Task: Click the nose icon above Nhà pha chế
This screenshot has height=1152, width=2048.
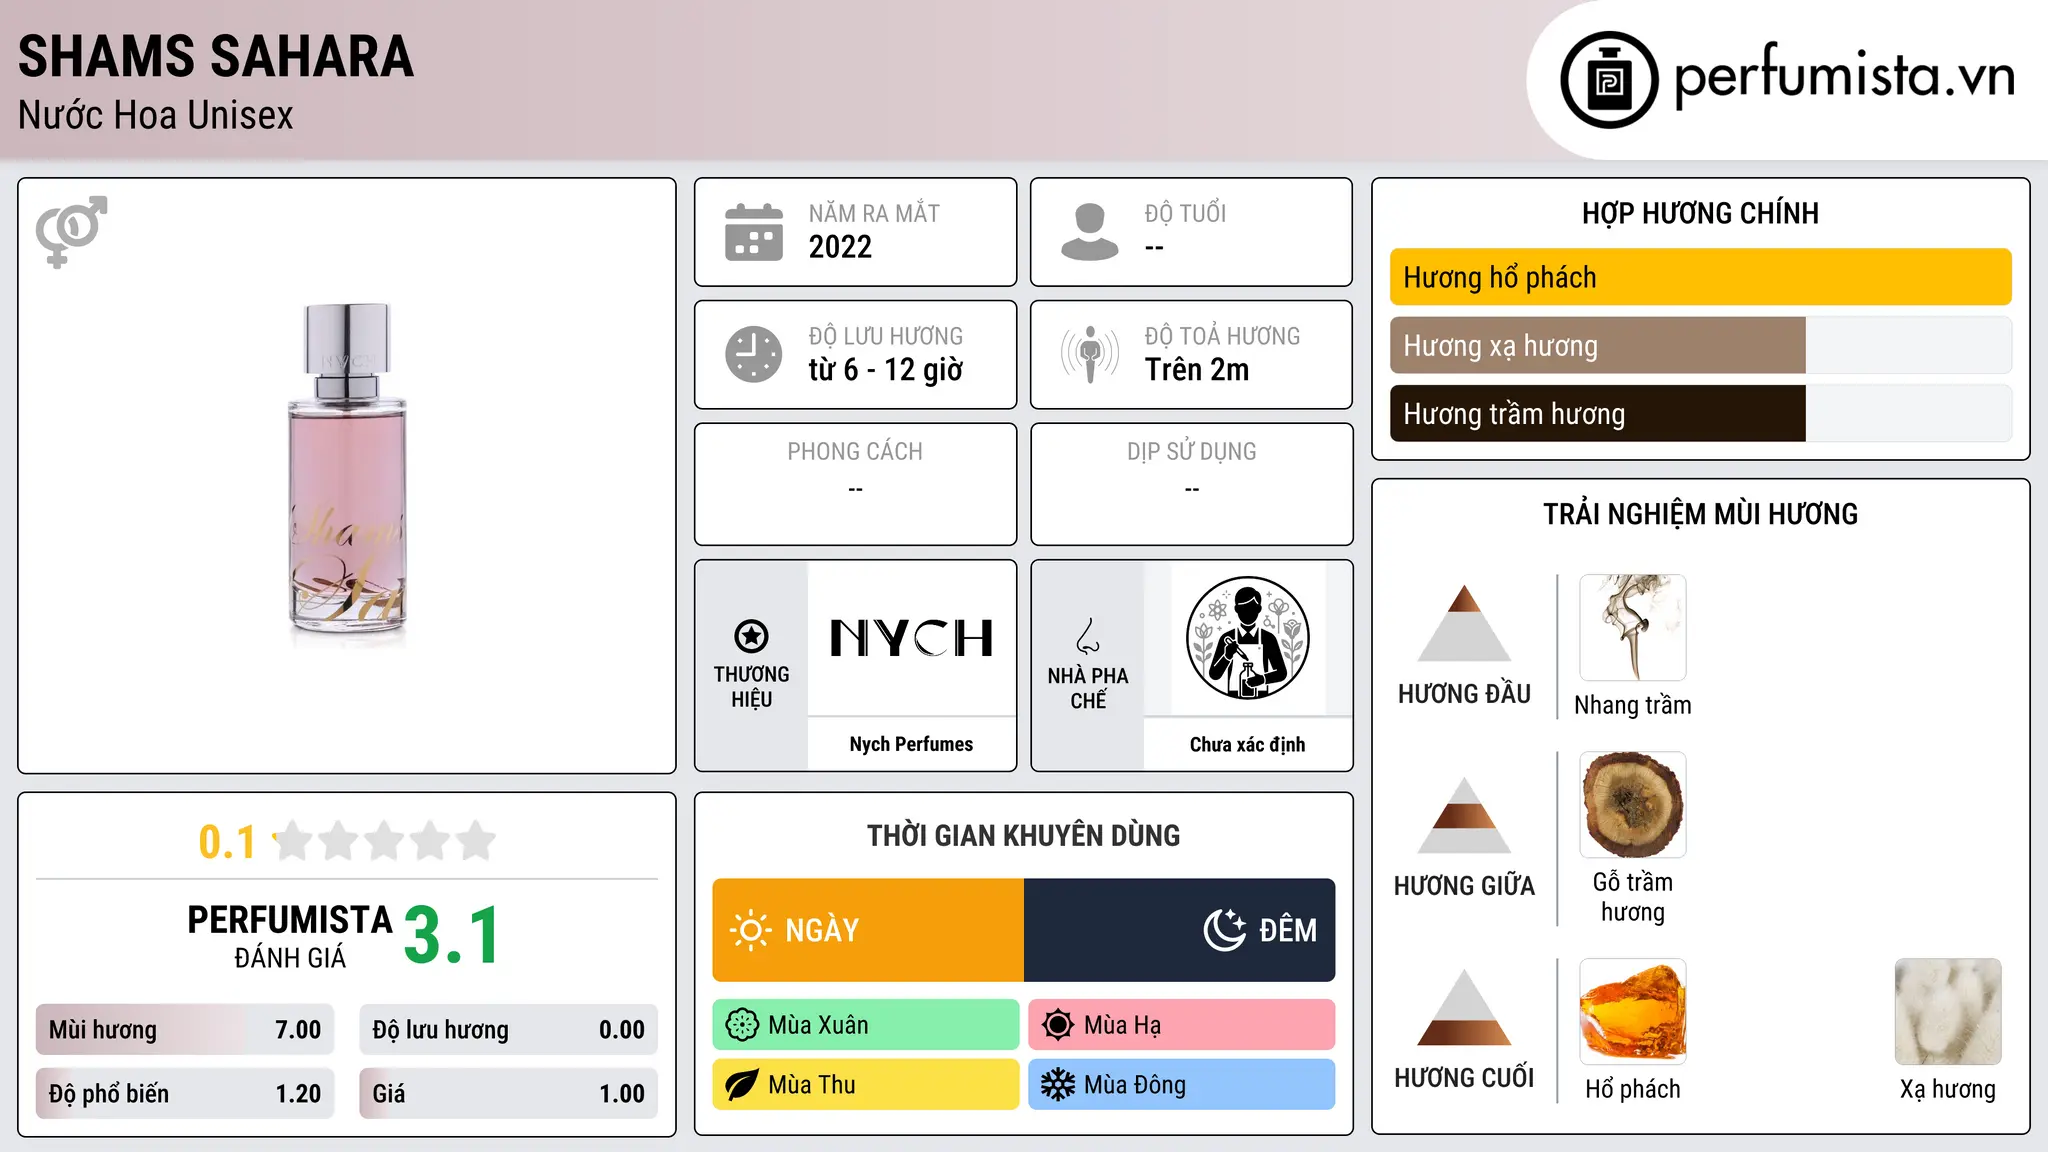Action: (1088, 636)
